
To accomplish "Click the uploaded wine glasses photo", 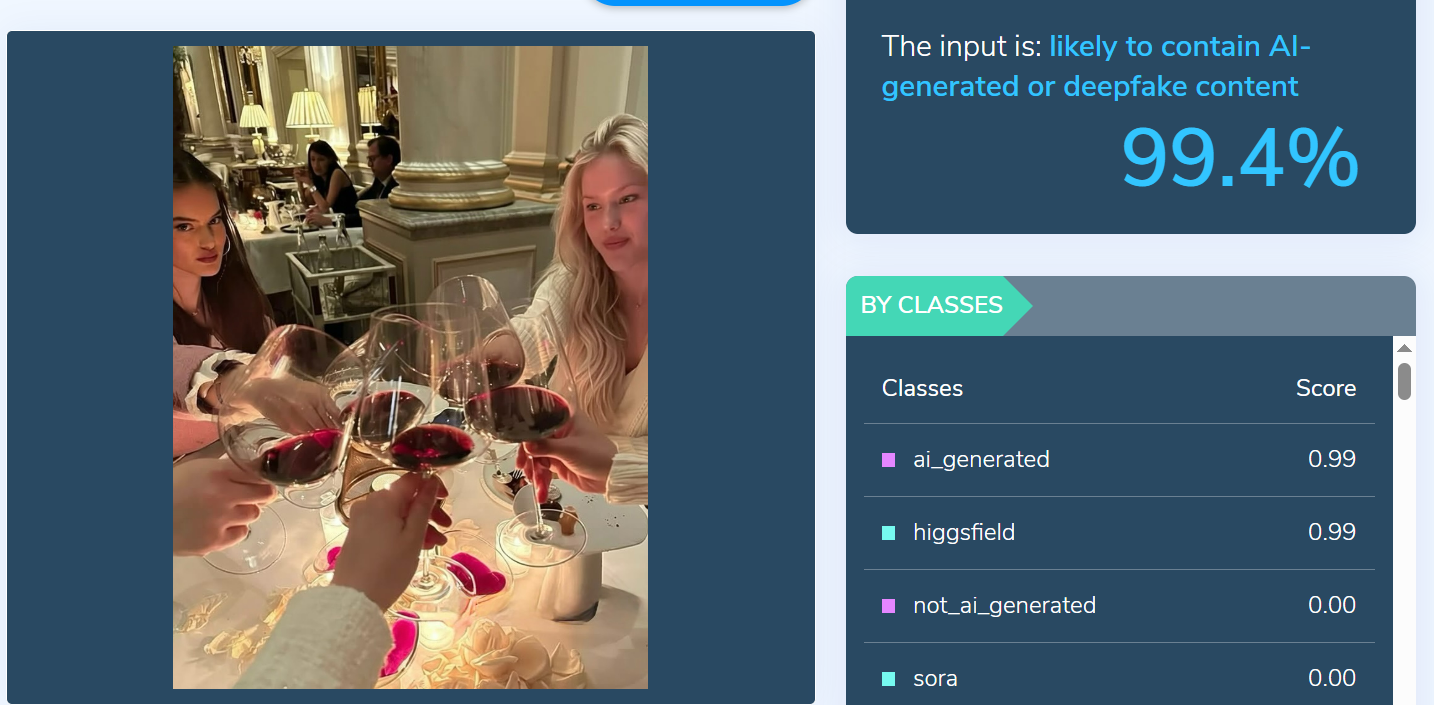I will pos(410,367).
